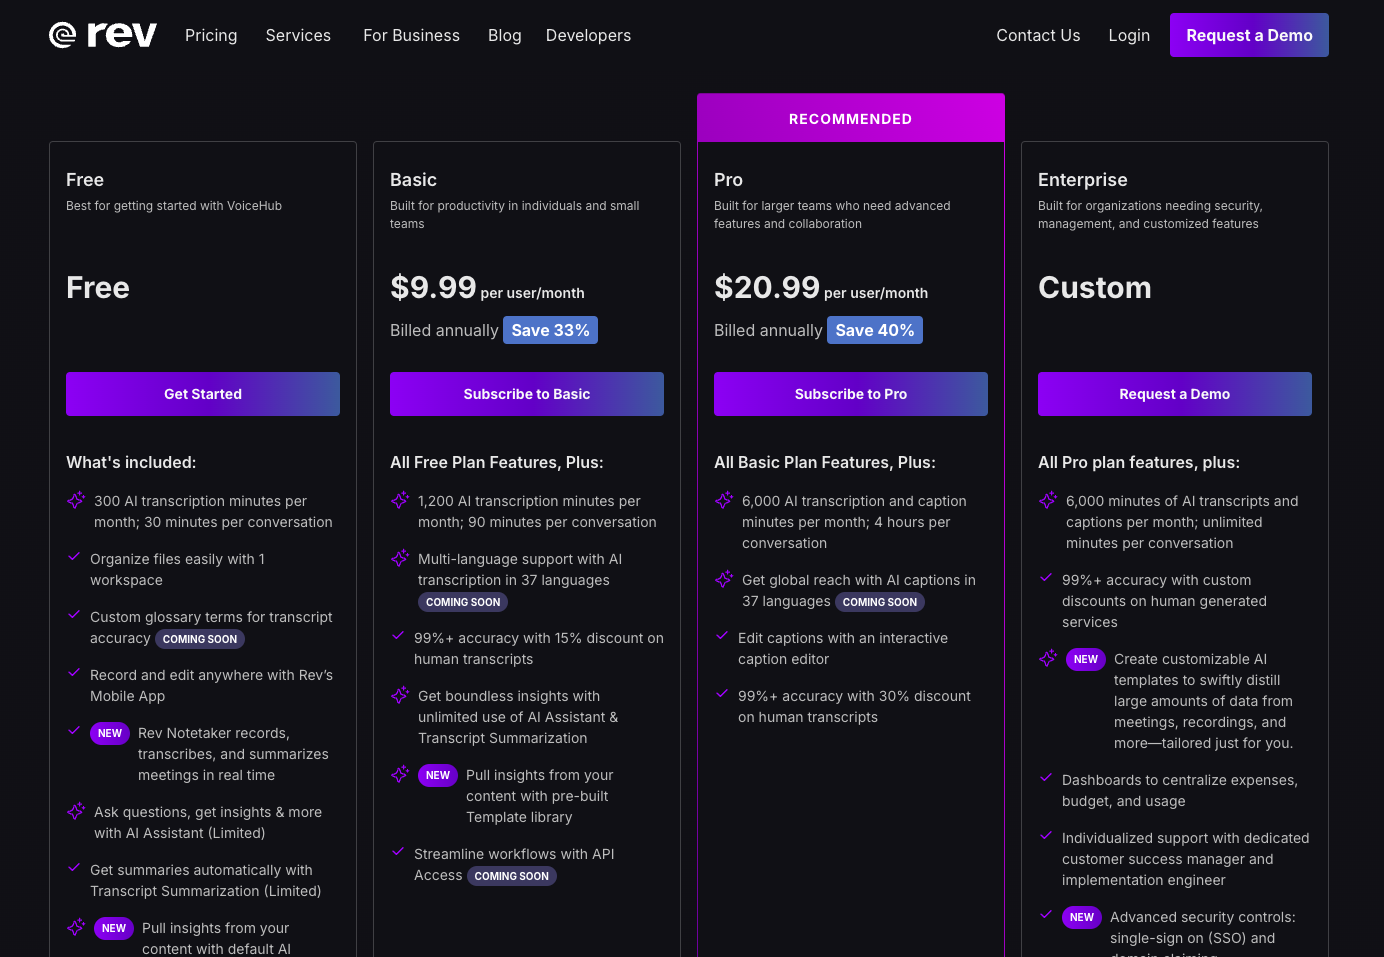Click the 'What's included:' heading
Viewport: 1384px width, 957px height.
131,462
